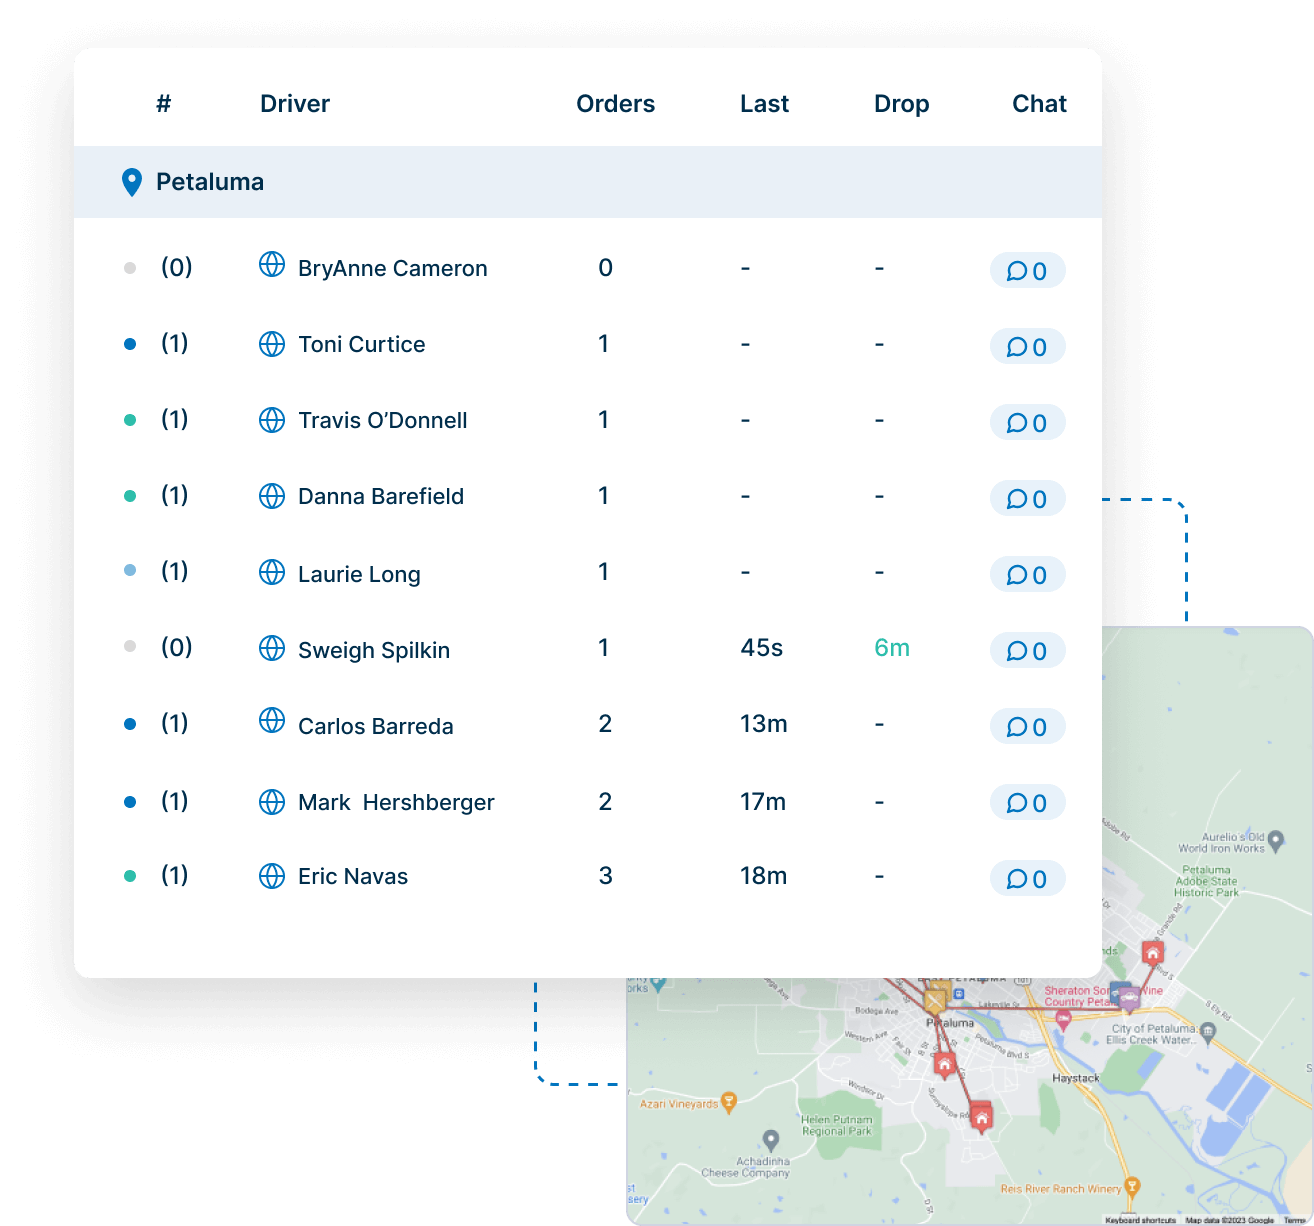Image resolution: width=1314 pixels, height=1226 pixels.
Task: Click the globe icon beside Laurie Long
Action: (272, 572)
